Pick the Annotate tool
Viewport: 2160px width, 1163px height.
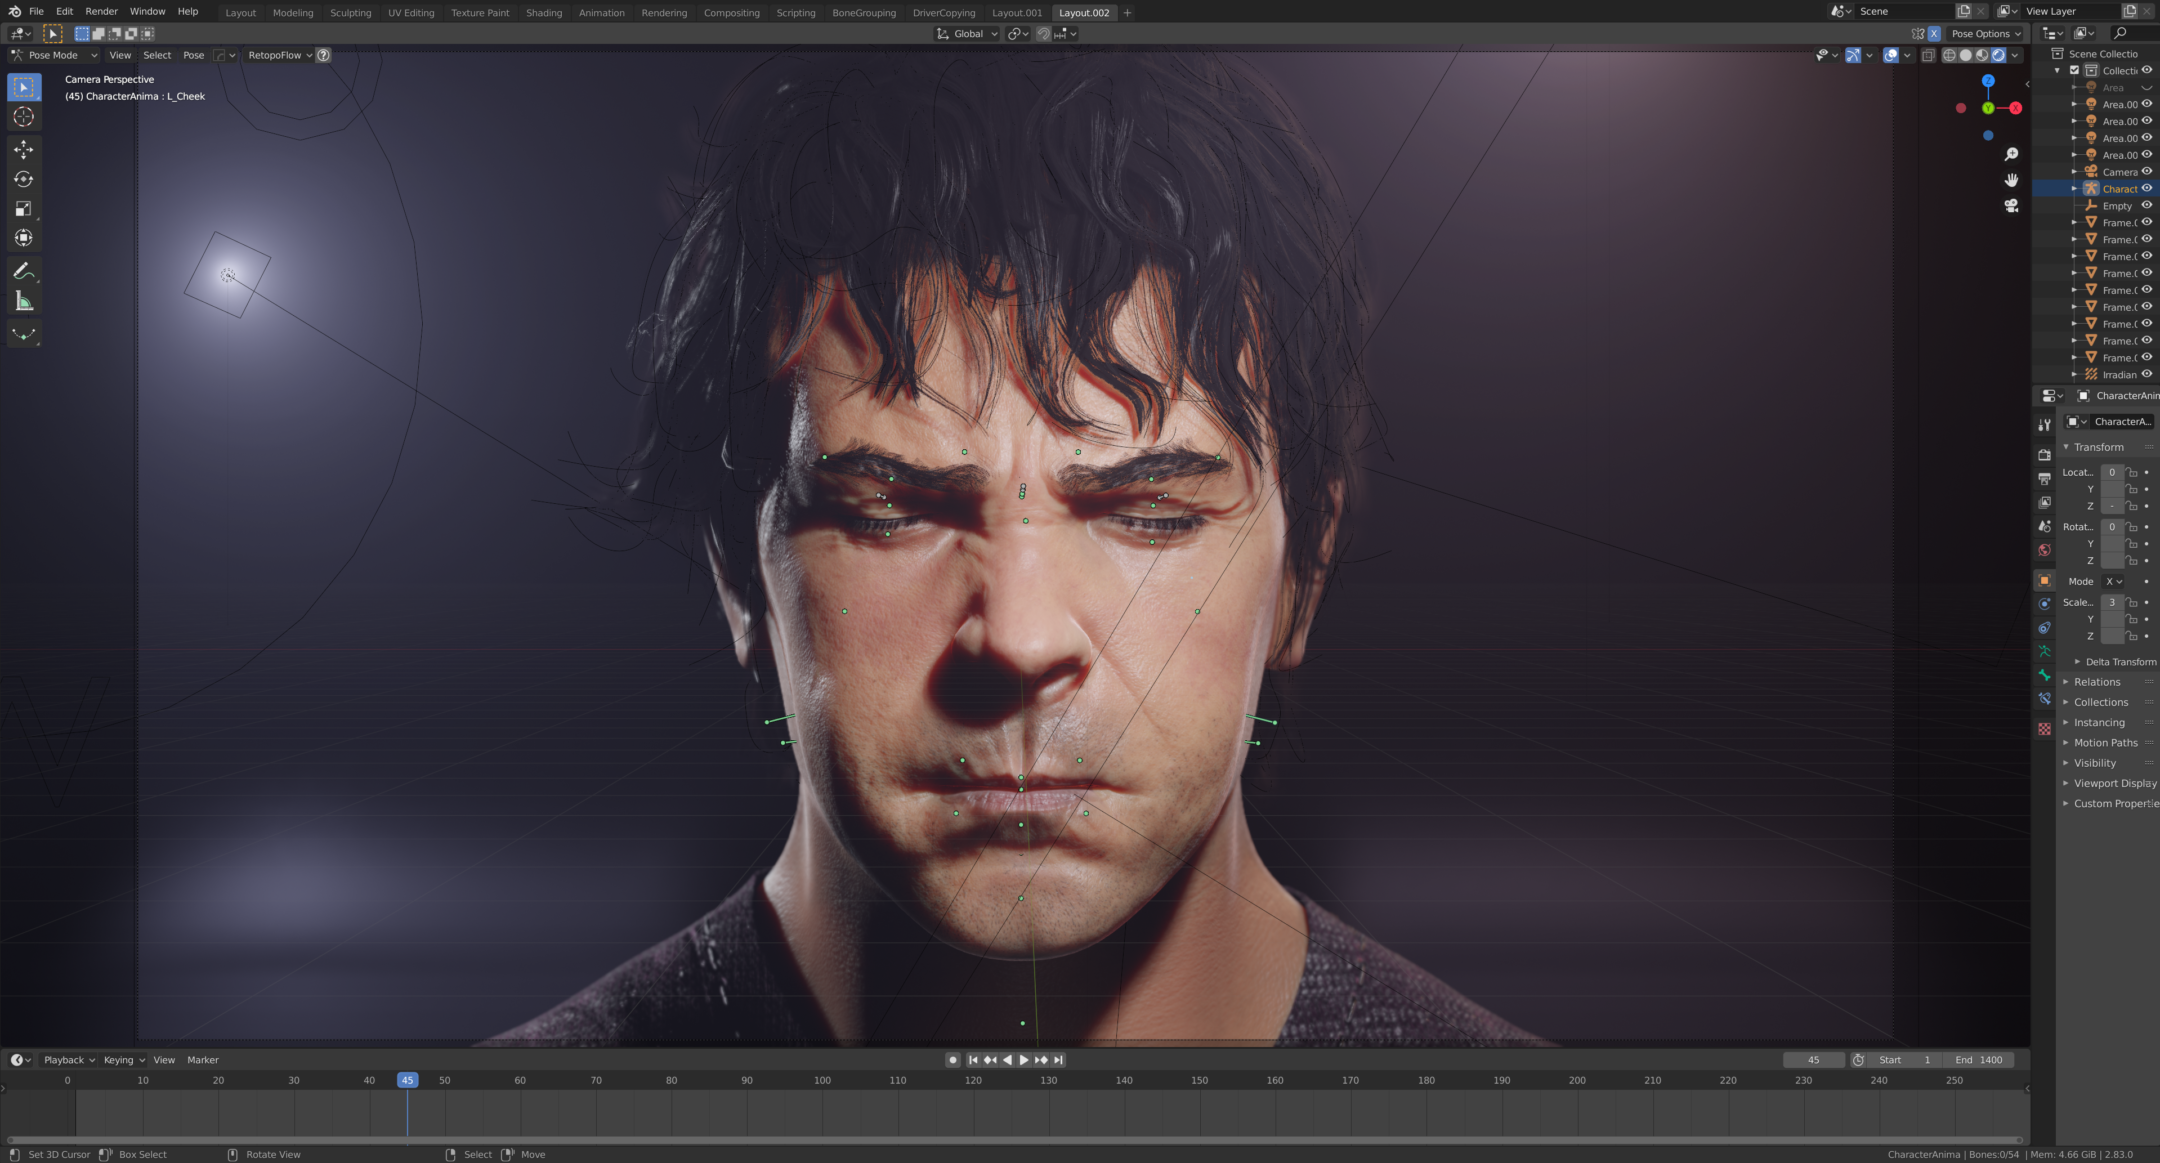[23, 270]
